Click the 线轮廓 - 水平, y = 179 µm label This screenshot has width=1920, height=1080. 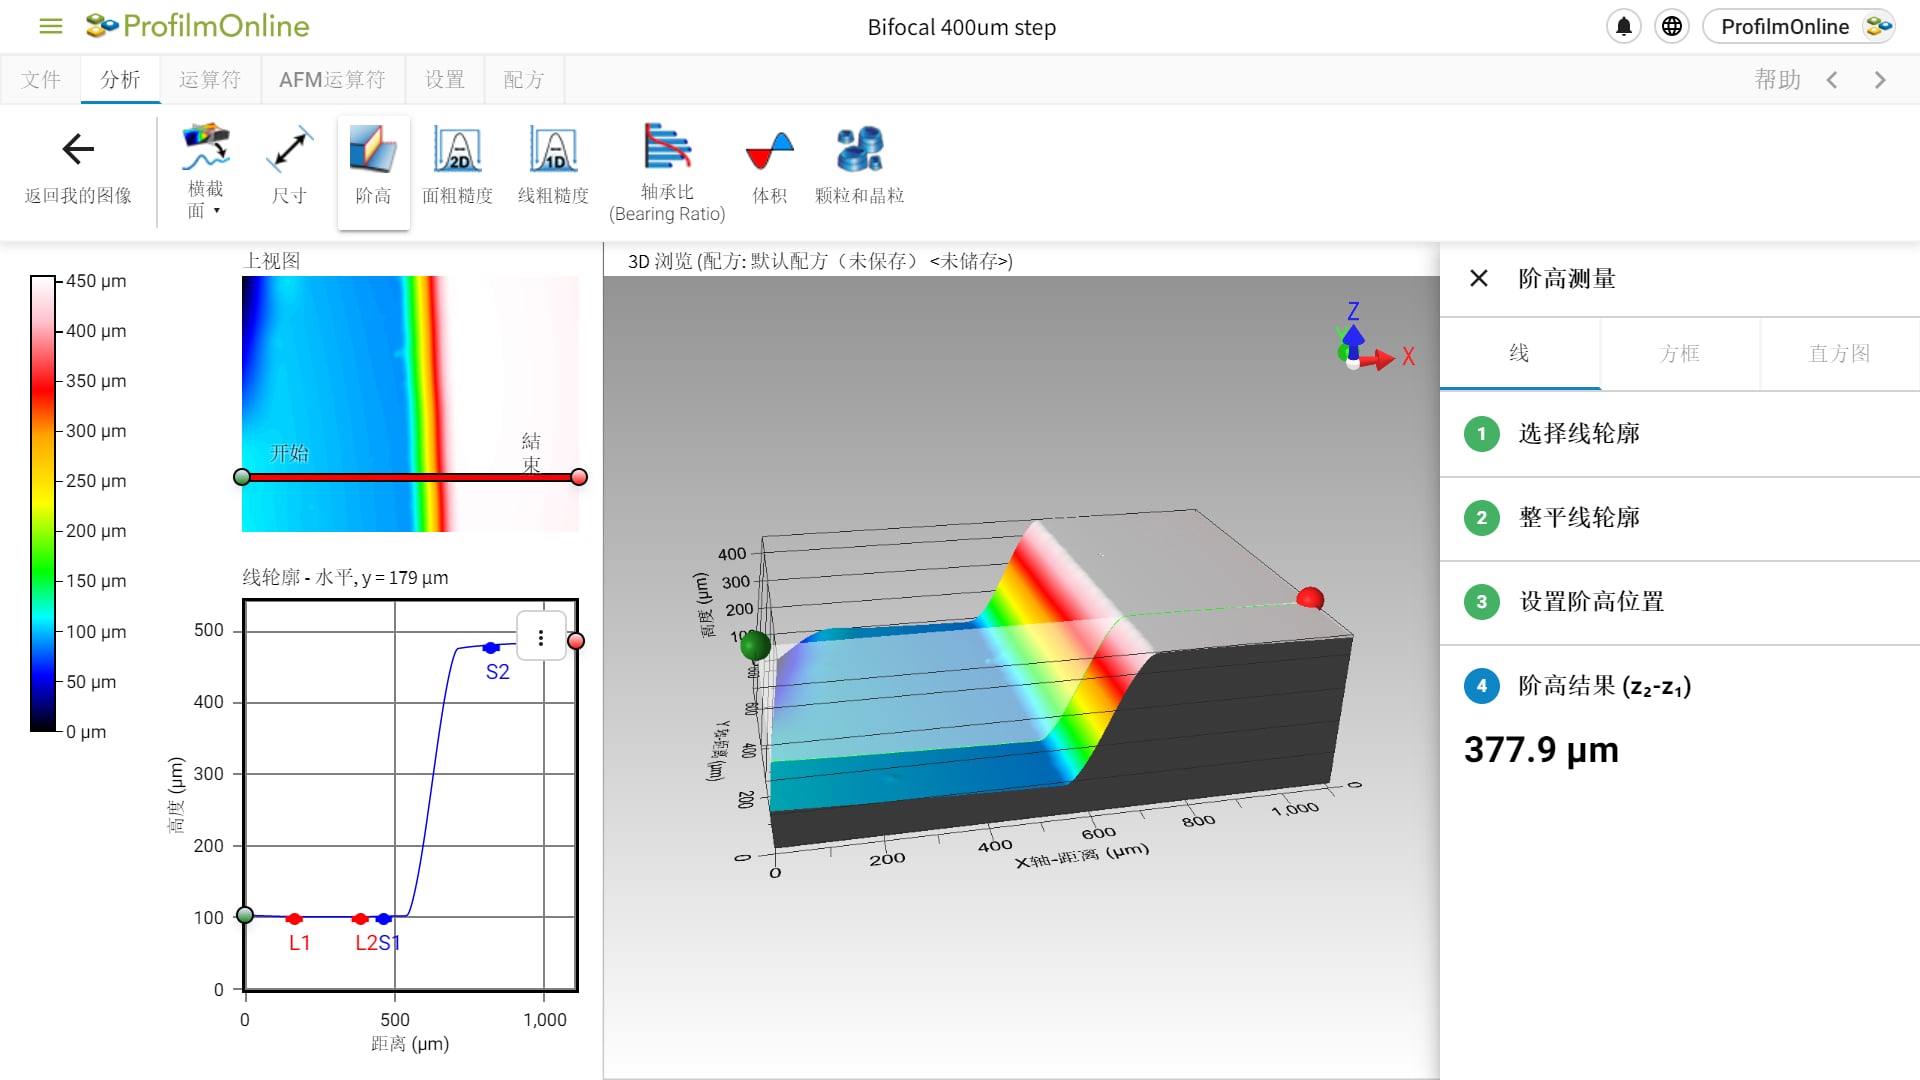pyautogui.click(x=345, y=578)
